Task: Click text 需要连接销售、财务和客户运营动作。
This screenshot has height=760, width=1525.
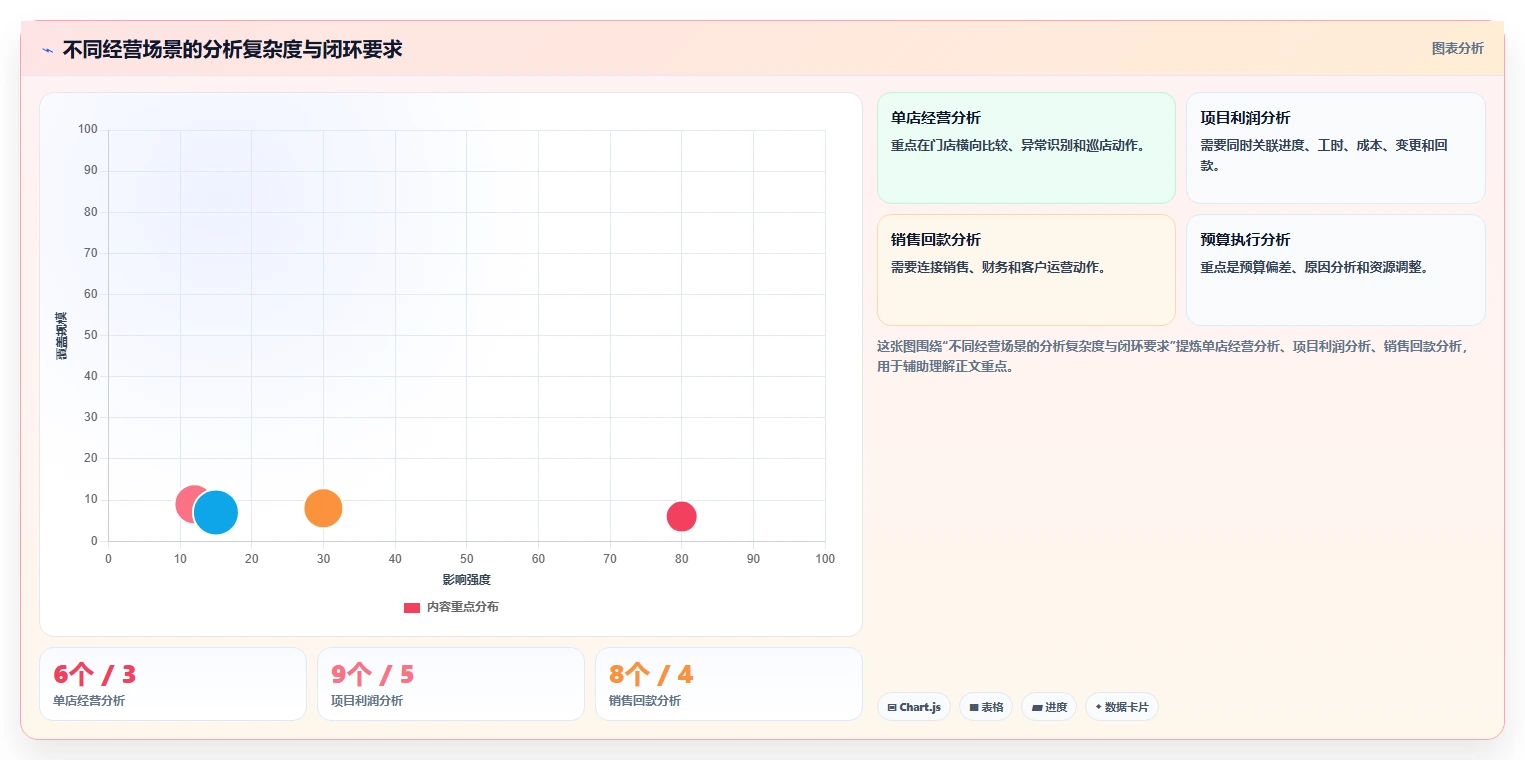Action: 998,267
